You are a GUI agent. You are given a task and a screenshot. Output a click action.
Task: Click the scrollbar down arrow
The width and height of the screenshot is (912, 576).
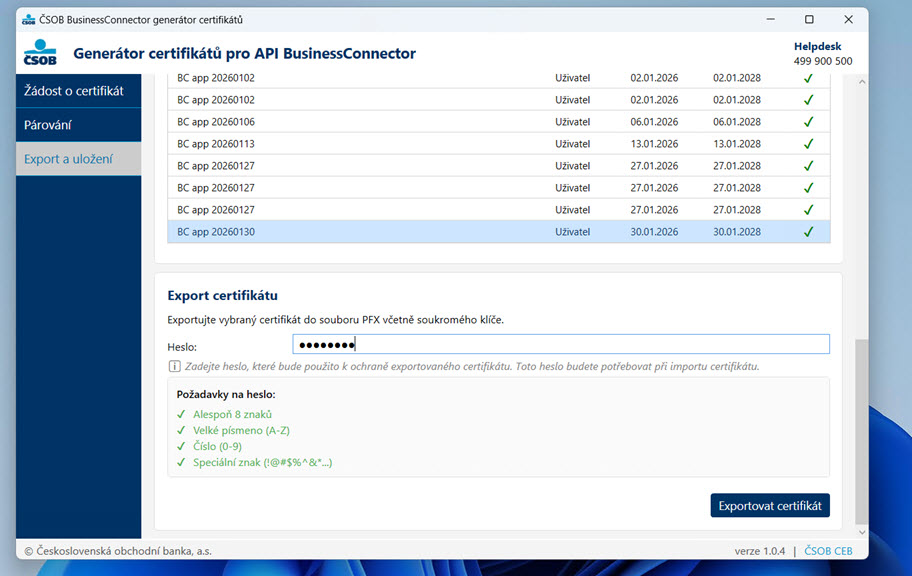[862, 532]
